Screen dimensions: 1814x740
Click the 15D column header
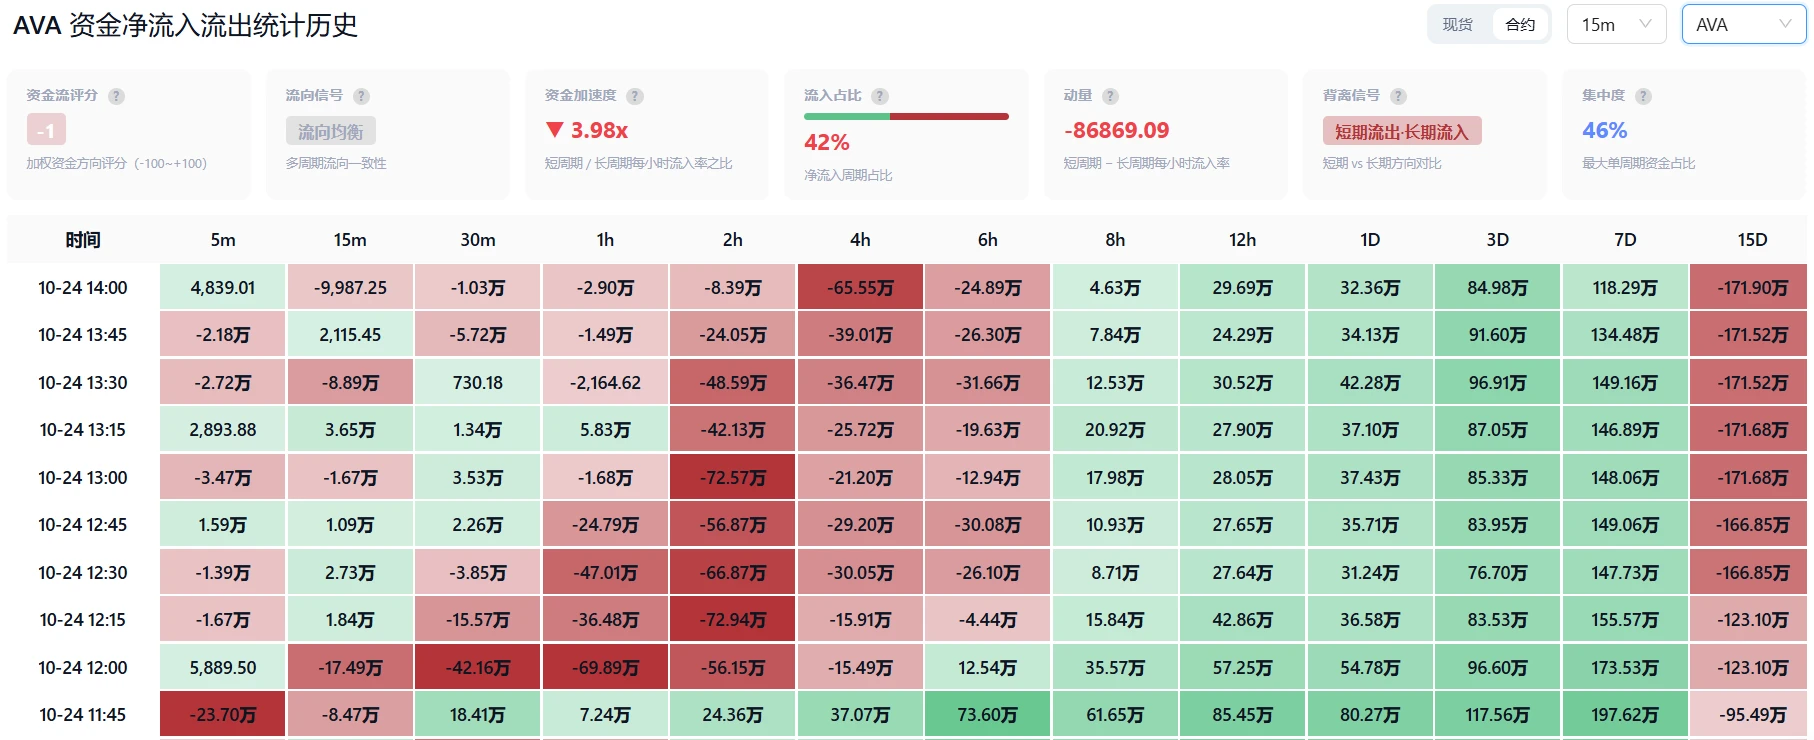pos(1752,240)
